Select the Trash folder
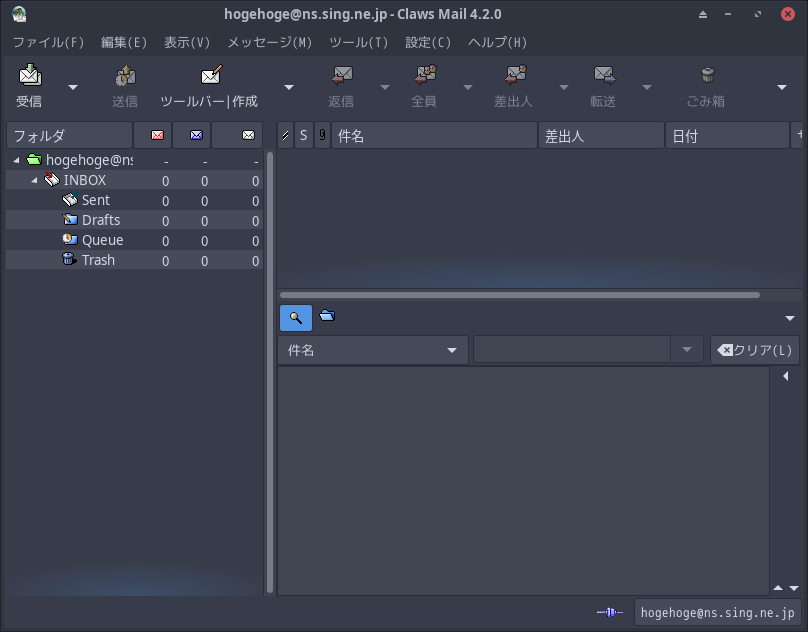 pos(134,260)
